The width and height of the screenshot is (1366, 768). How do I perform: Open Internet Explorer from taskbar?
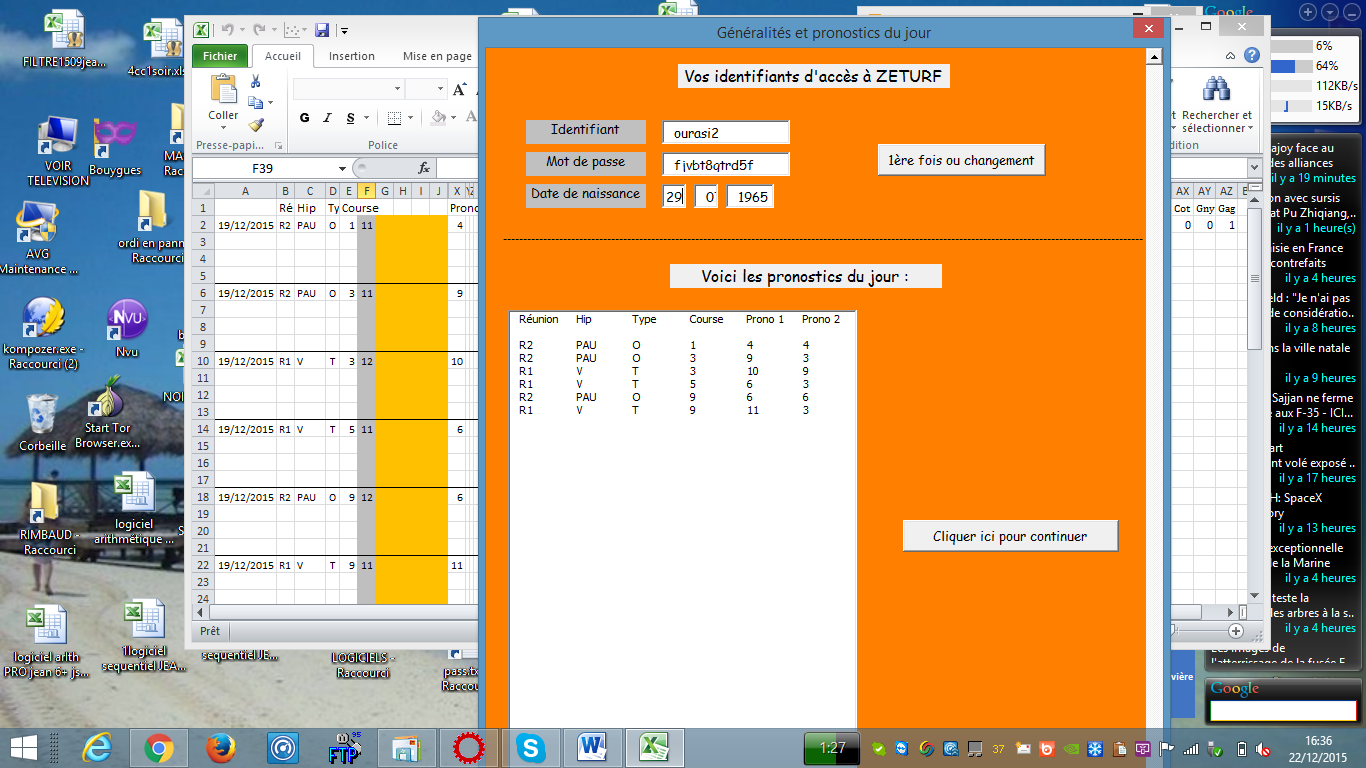coord(97,747)
